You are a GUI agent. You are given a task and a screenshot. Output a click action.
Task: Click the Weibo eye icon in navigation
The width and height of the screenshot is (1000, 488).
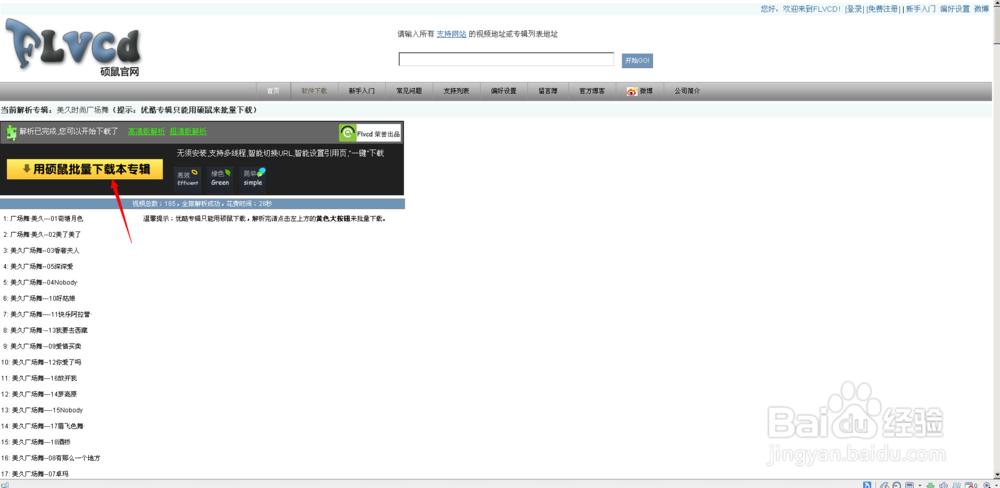632,91
